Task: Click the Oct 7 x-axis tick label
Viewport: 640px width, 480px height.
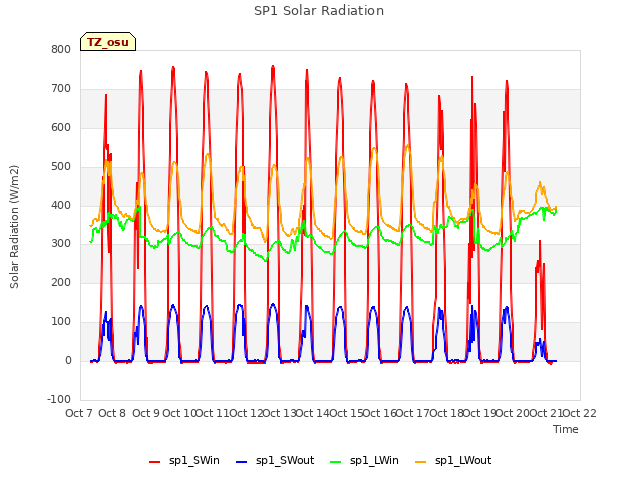Action: click(x=79, y=413)
